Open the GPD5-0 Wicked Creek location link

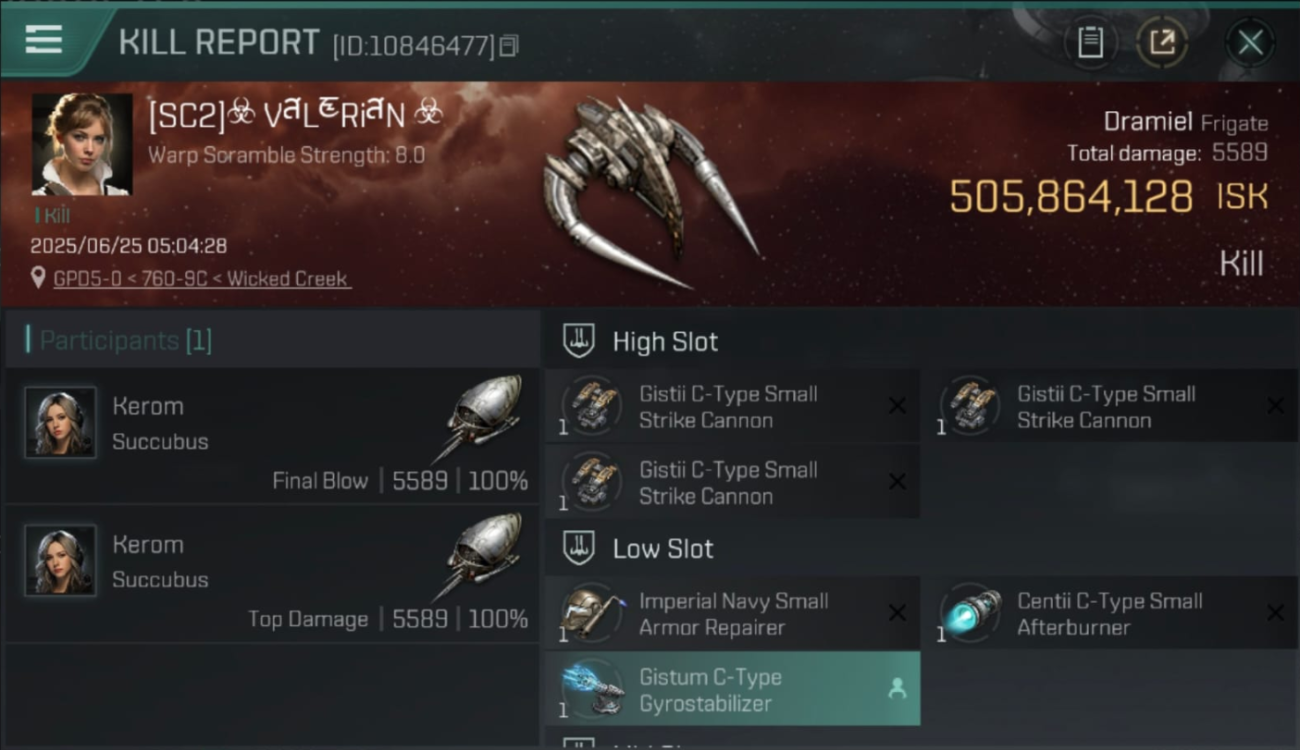tap(202, 279)
